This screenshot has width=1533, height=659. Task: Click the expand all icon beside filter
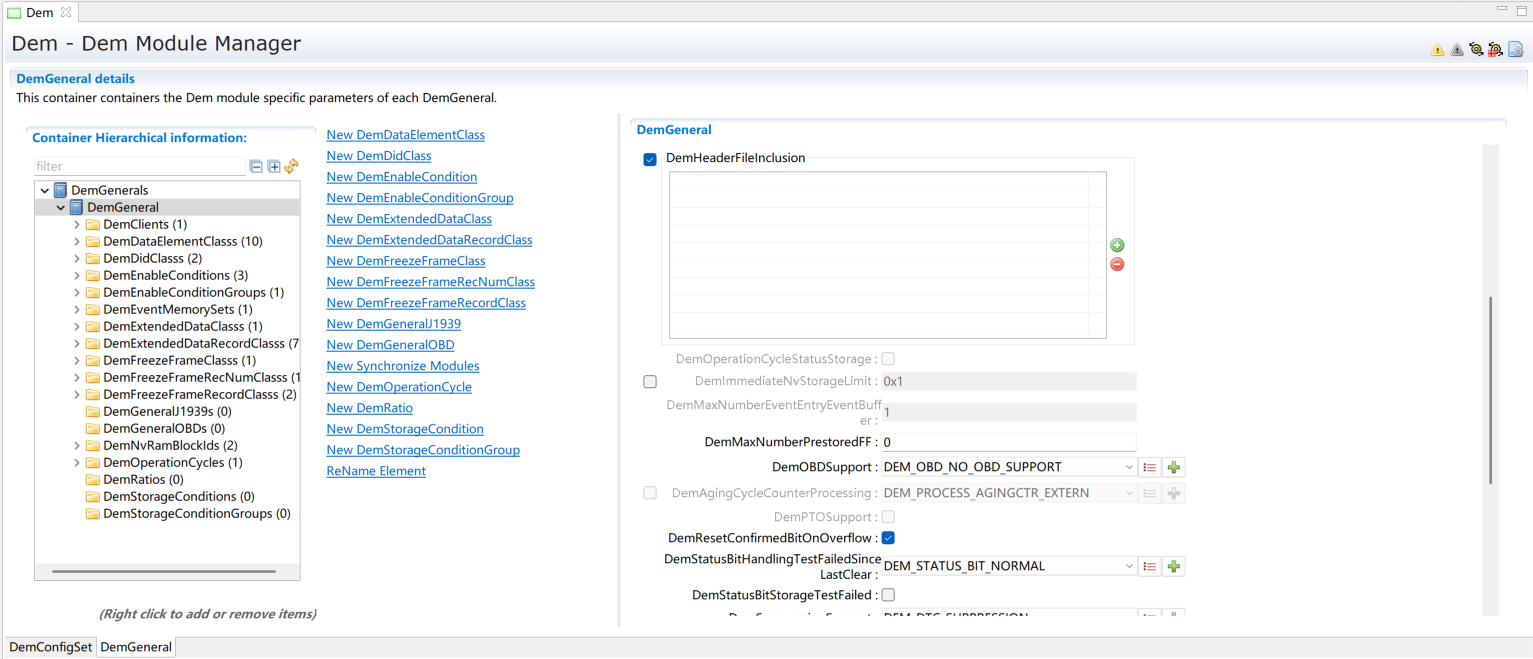(x=274, y=167)
